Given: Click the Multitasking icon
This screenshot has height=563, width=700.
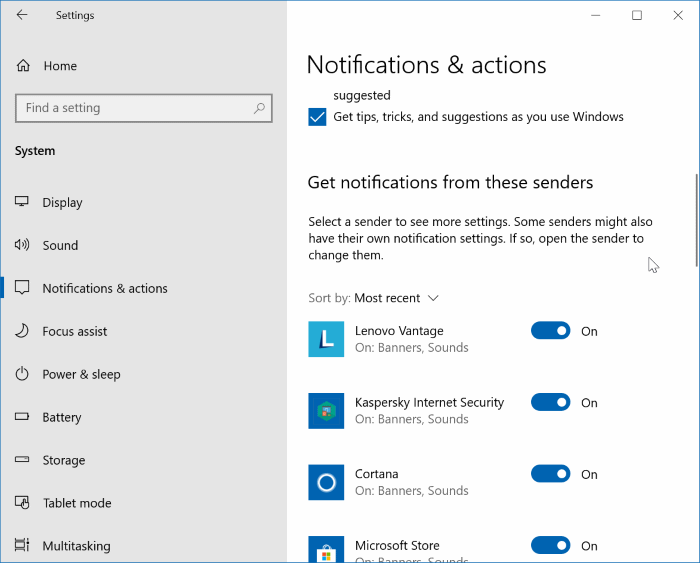Looking at the screenshot, I should (22, 545).
